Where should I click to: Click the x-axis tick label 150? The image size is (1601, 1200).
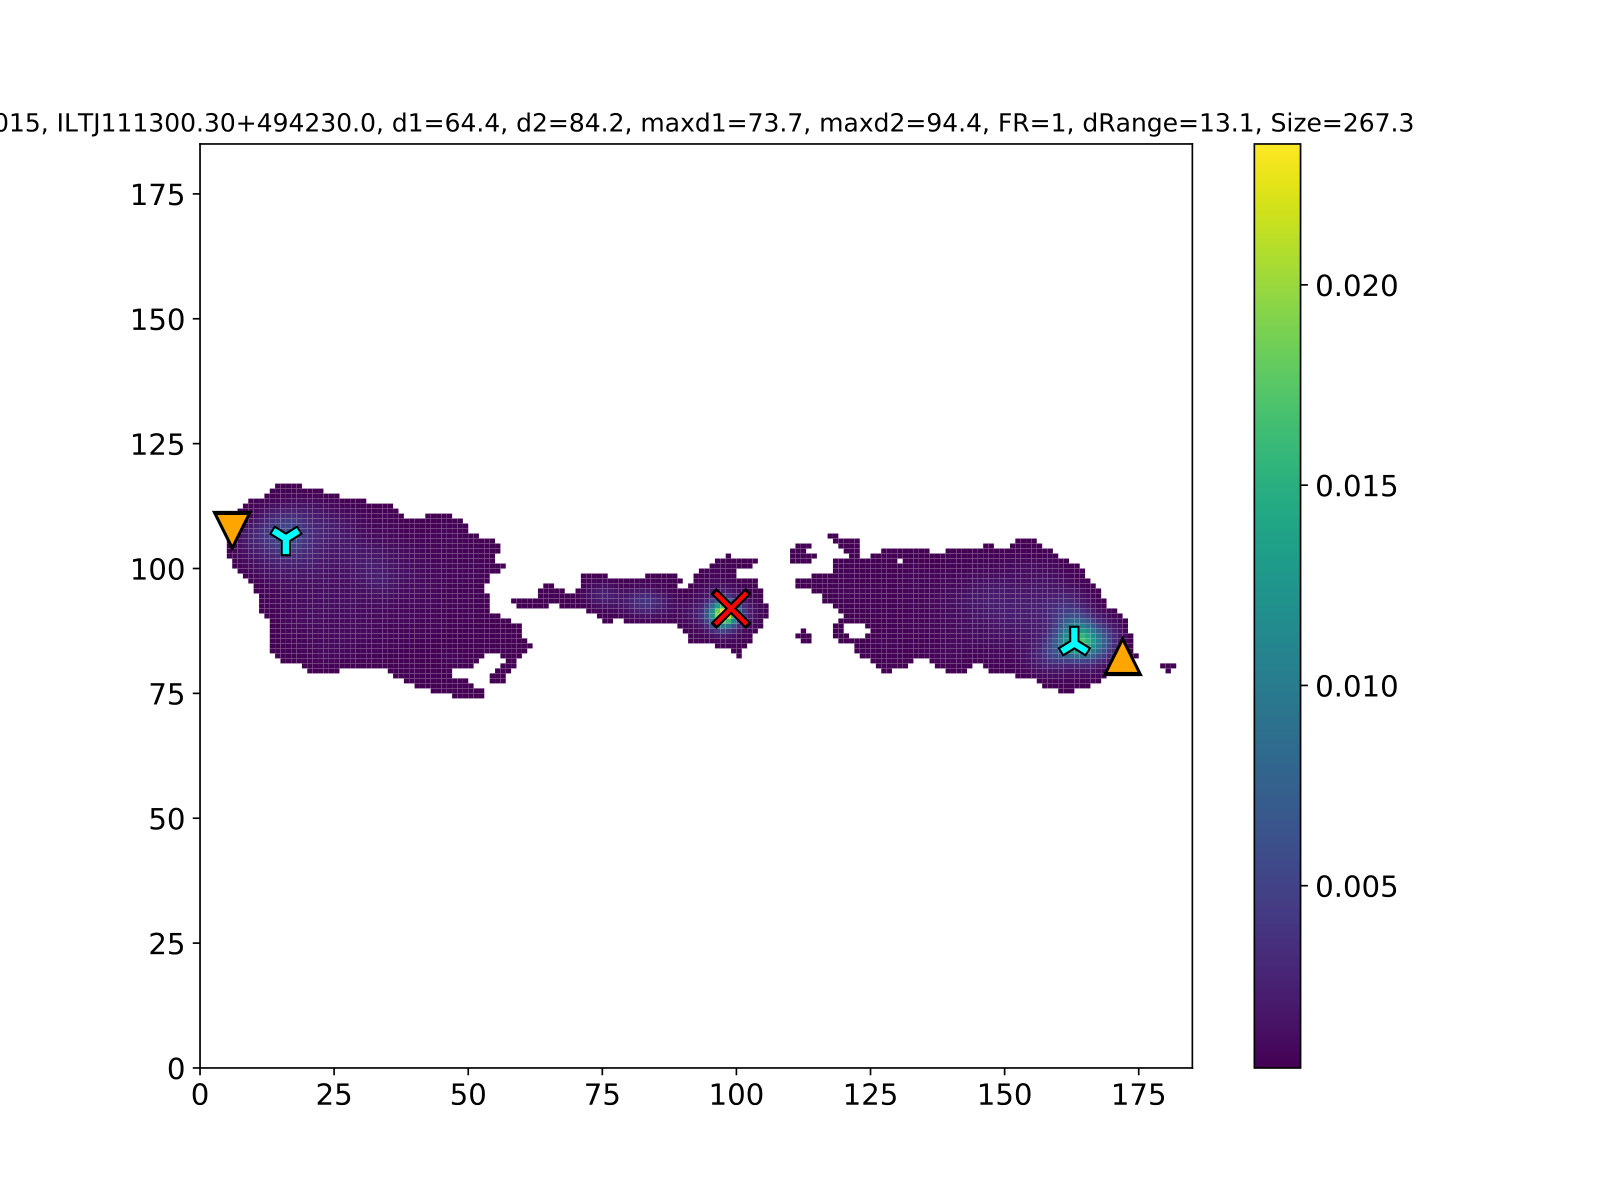click(x=1004, y=1096)
